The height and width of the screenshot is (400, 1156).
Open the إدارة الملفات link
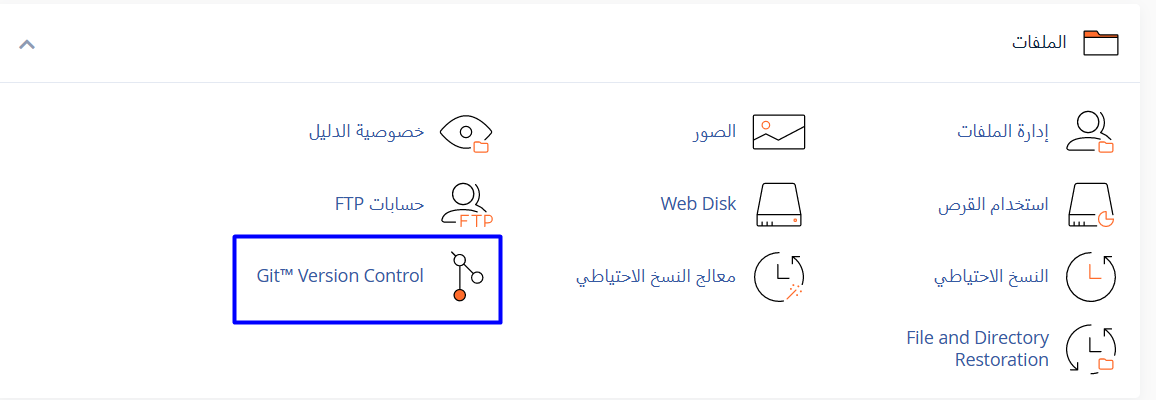click(1003, 132)
